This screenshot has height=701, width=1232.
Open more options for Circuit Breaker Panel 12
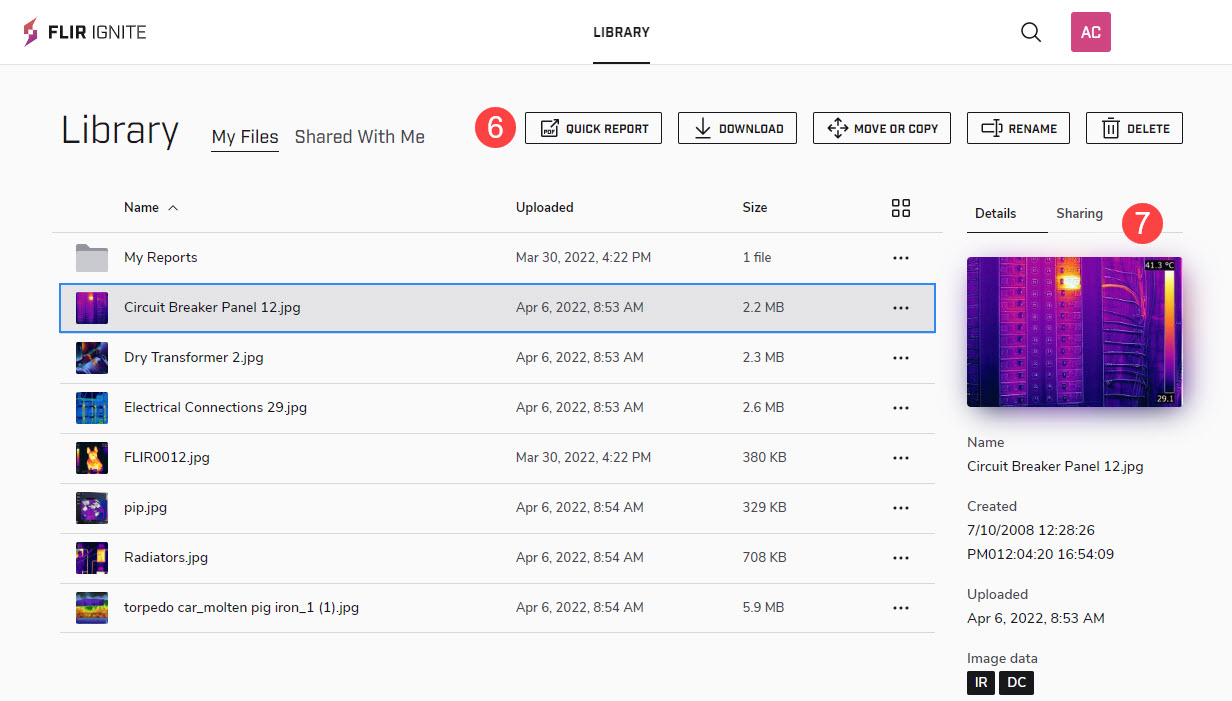pos(901,308)
